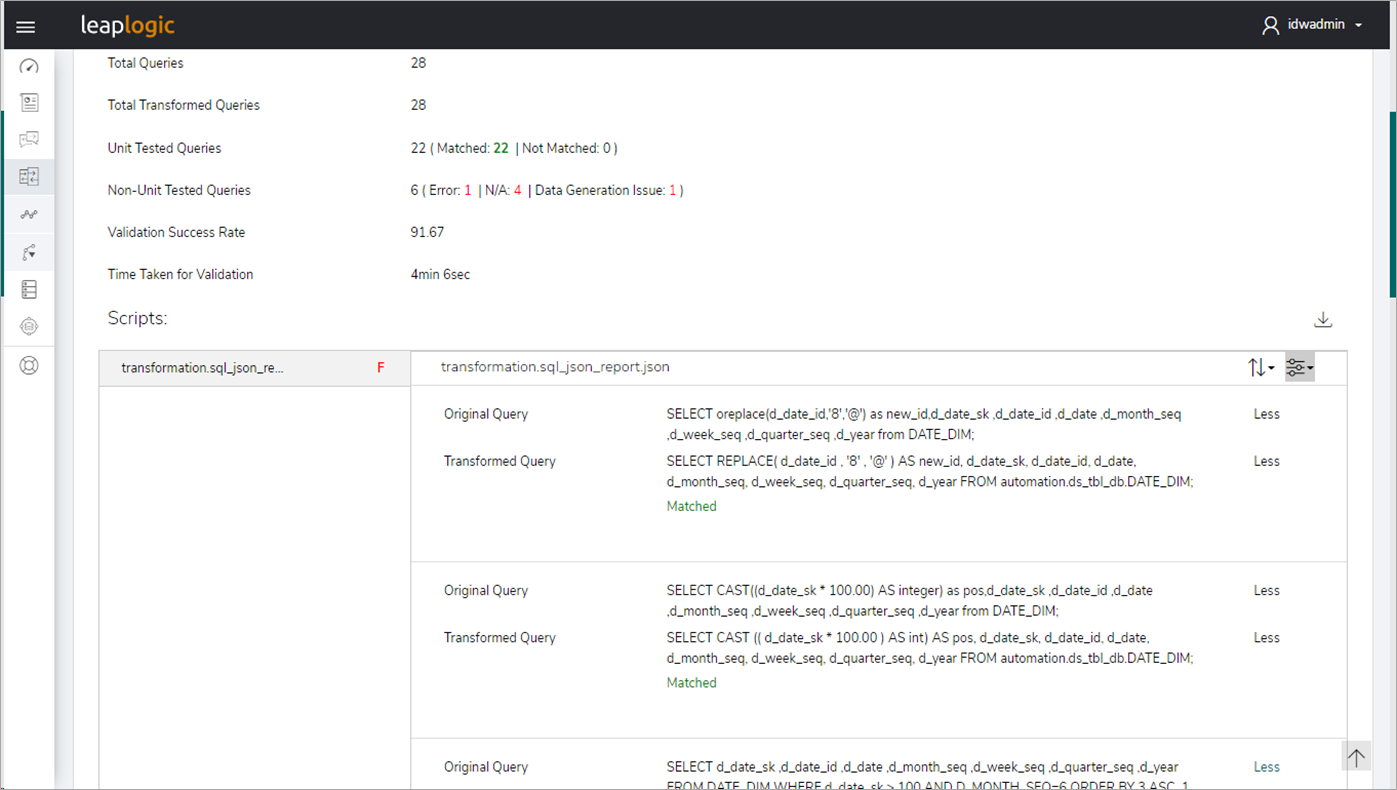
Task: Download the scripts report via download icon
Action: [1322, 318]
